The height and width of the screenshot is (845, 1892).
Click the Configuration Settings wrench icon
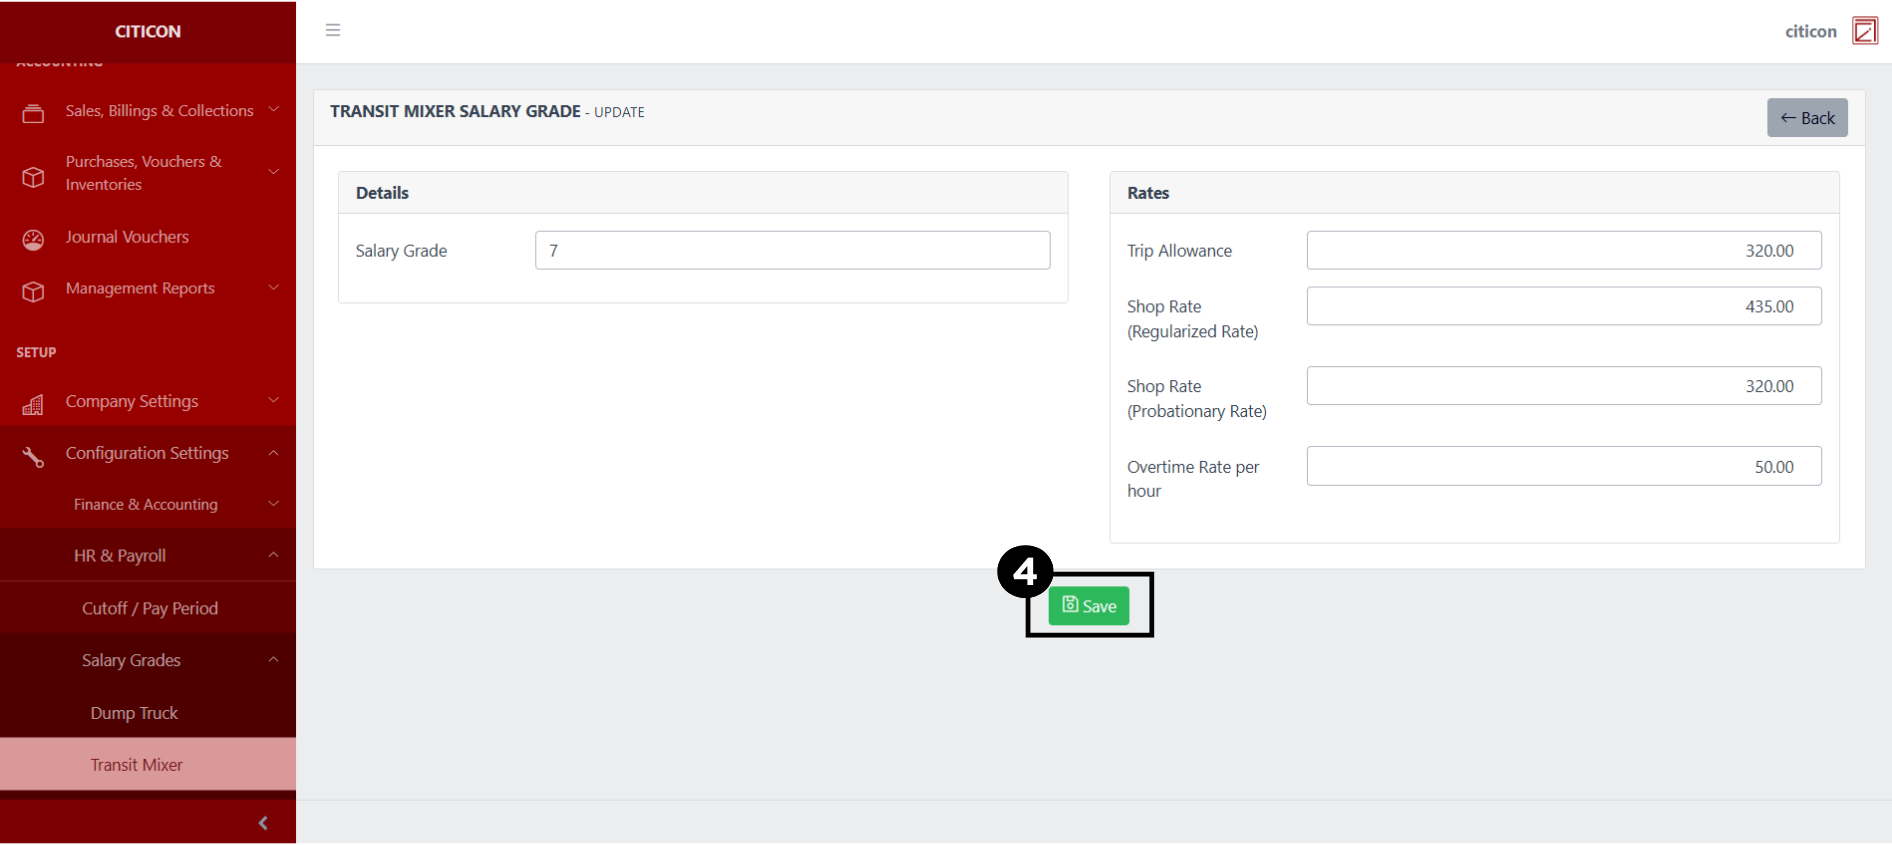33,456
